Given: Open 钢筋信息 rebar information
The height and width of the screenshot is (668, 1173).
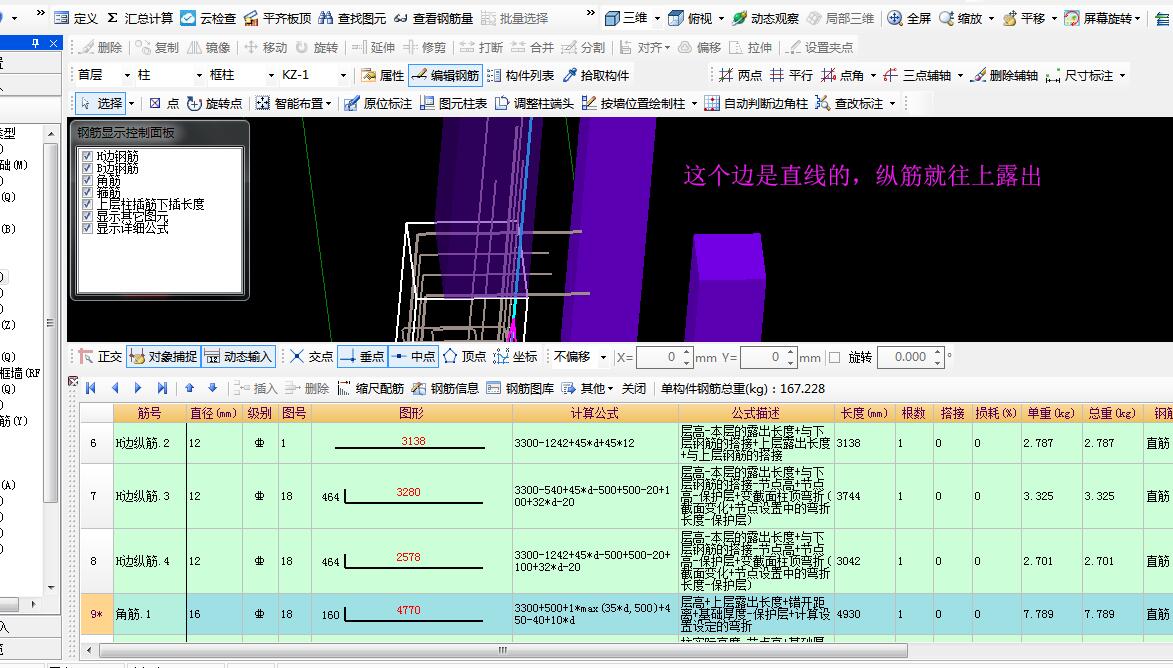Looking at the screenshot, I should coord(446,388).
